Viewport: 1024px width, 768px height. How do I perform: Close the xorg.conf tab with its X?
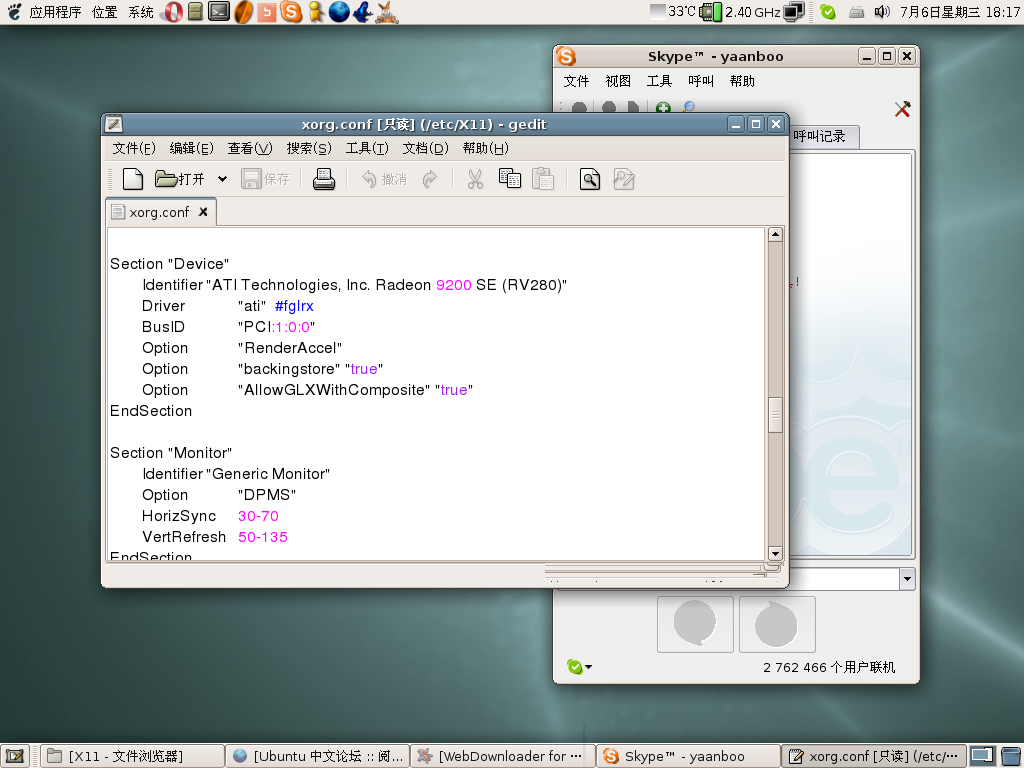point(203,212)
